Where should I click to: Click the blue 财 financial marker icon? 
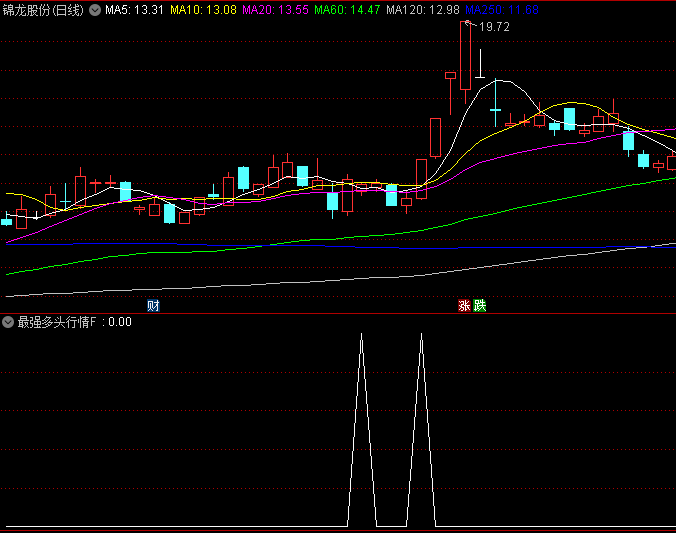coord(153,306)
